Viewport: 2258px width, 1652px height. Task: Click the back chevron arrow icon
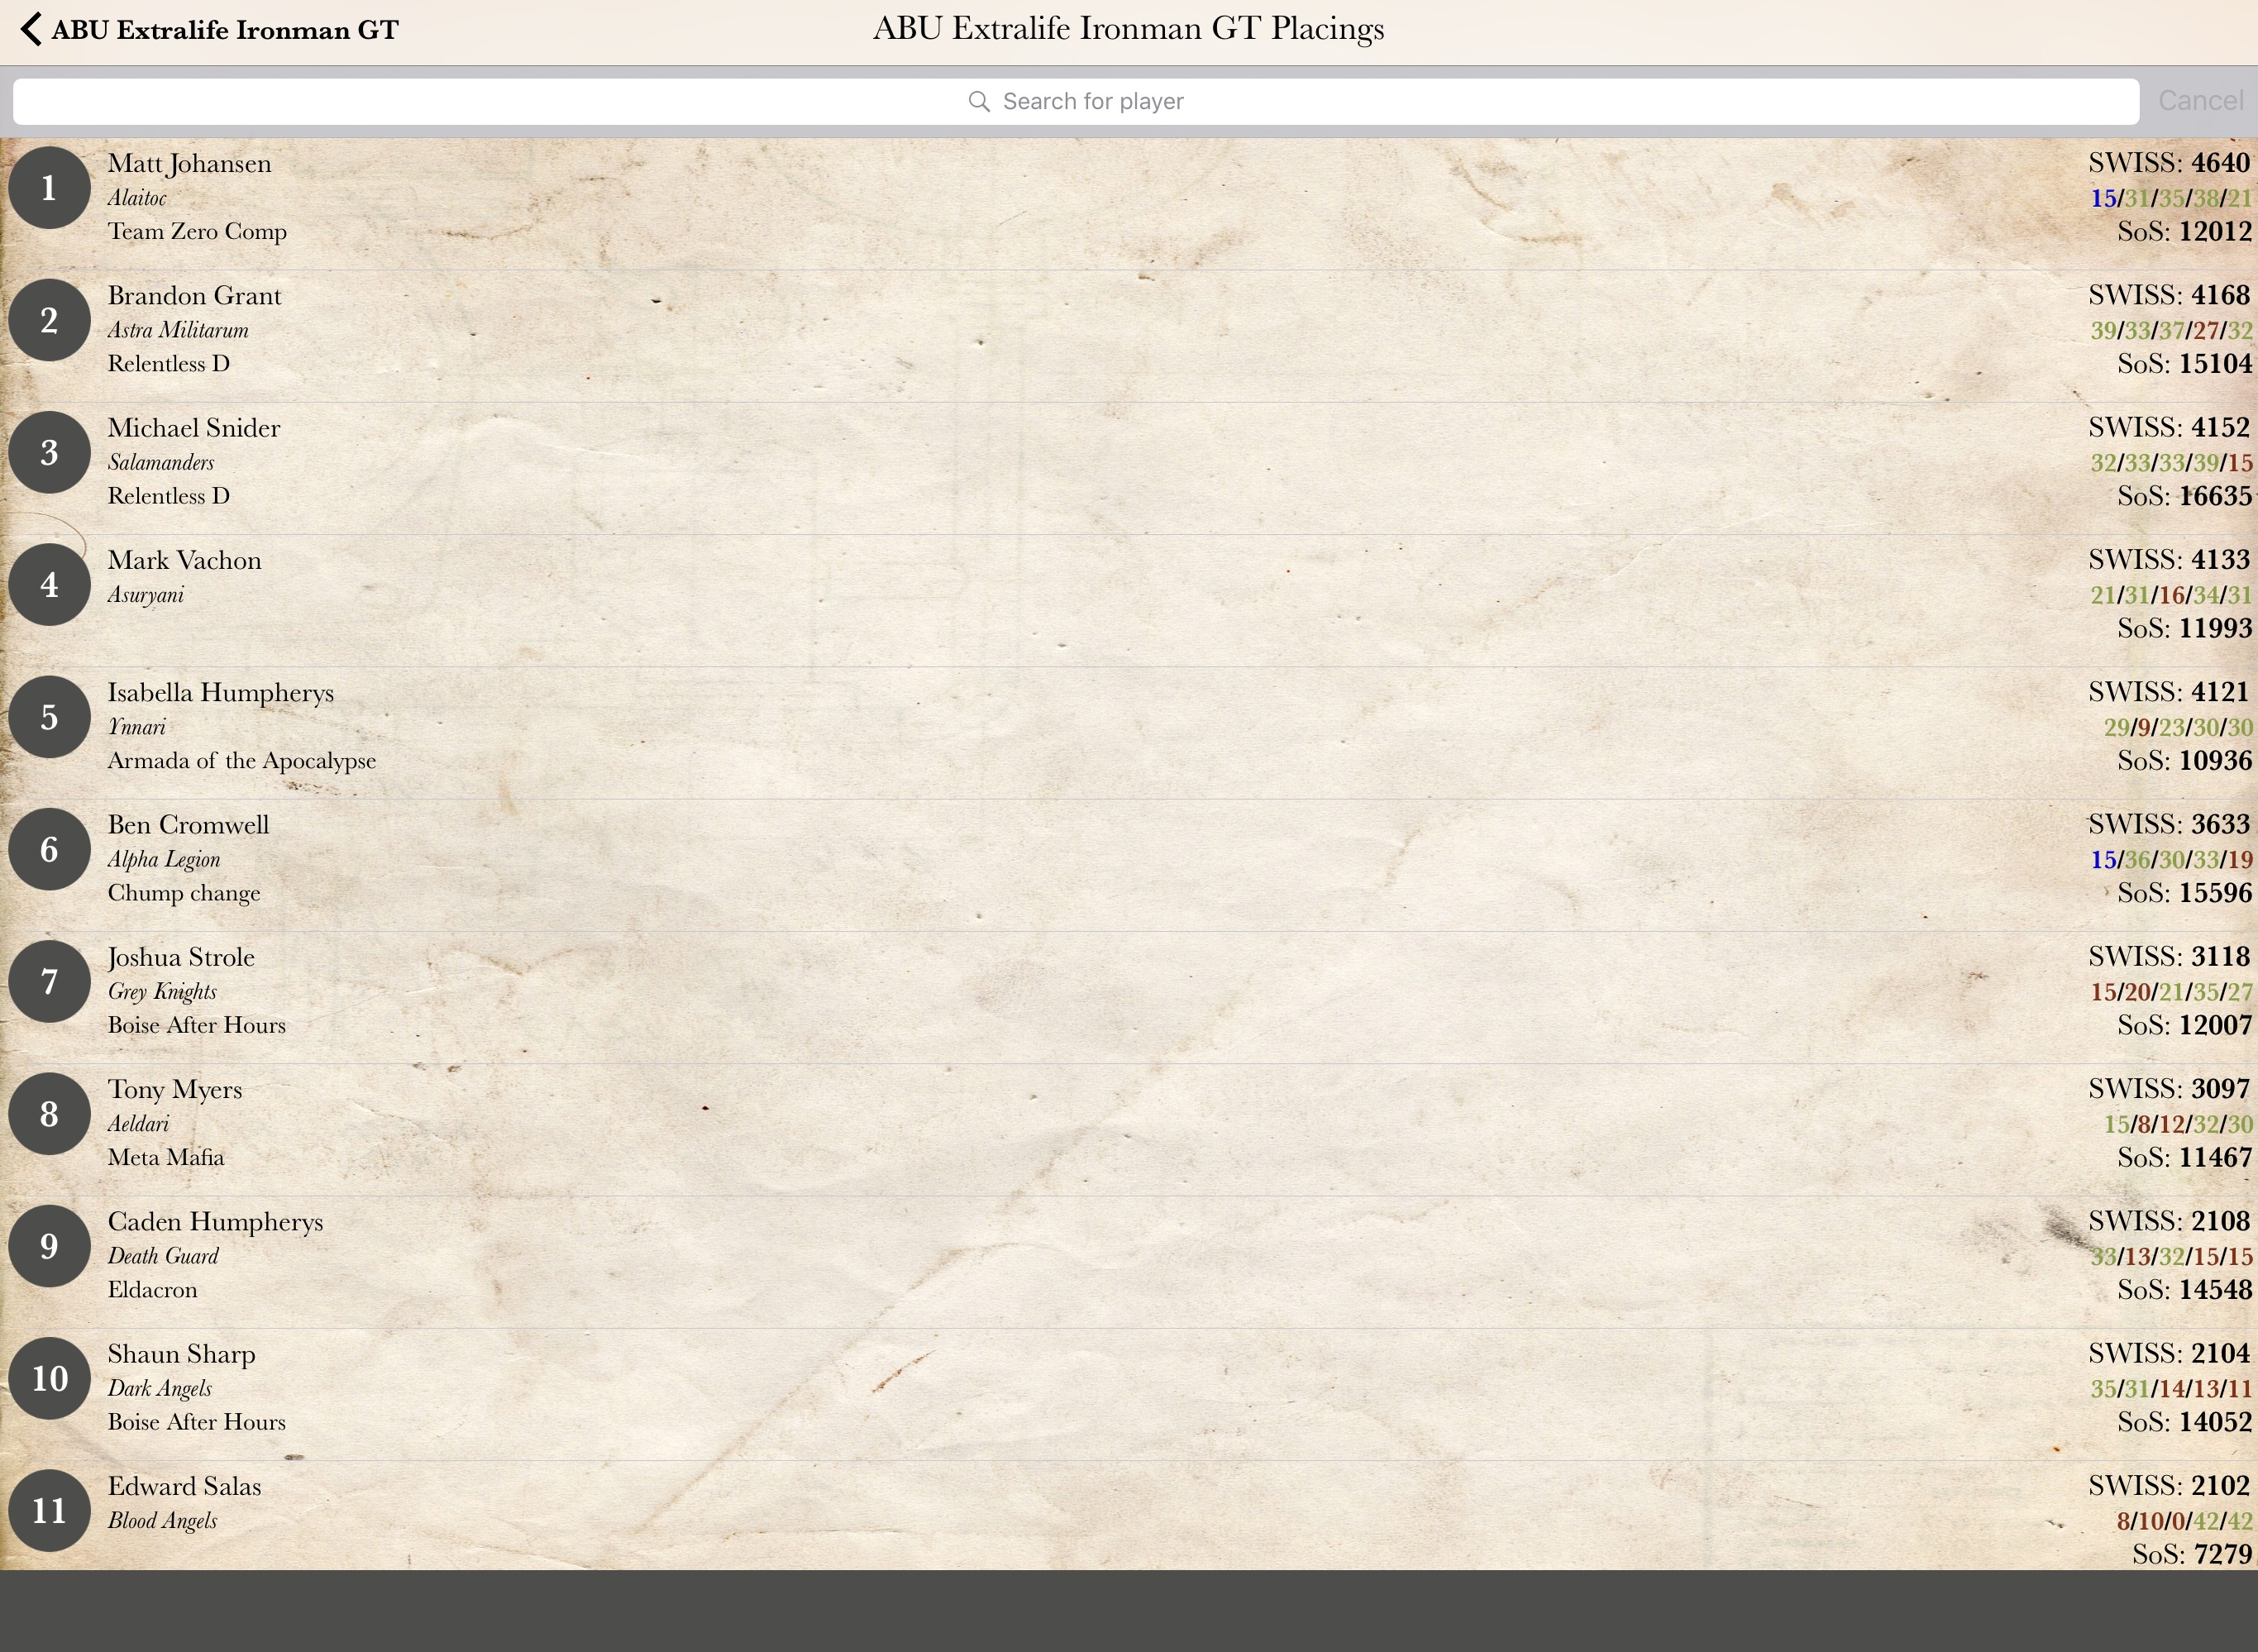31,29
